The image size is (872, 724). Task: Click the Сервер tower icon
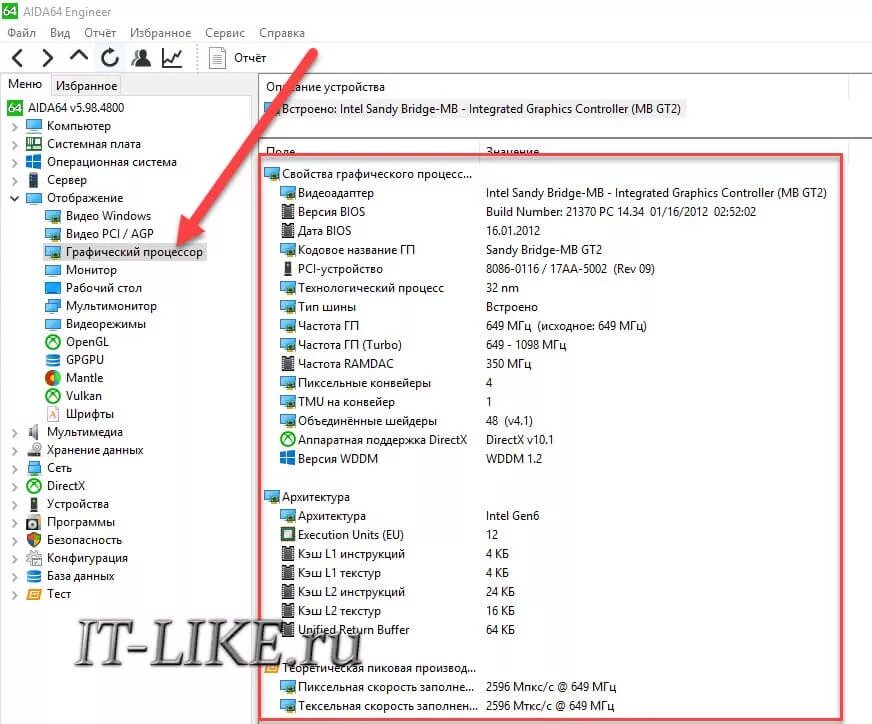(x=33, y=180)
